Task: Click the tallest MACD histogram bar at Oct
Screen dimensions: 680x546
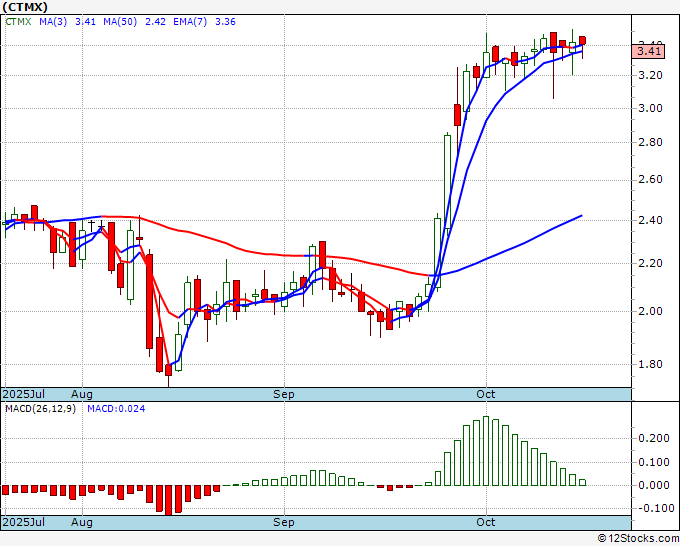Action: click(x=486, y=451)
